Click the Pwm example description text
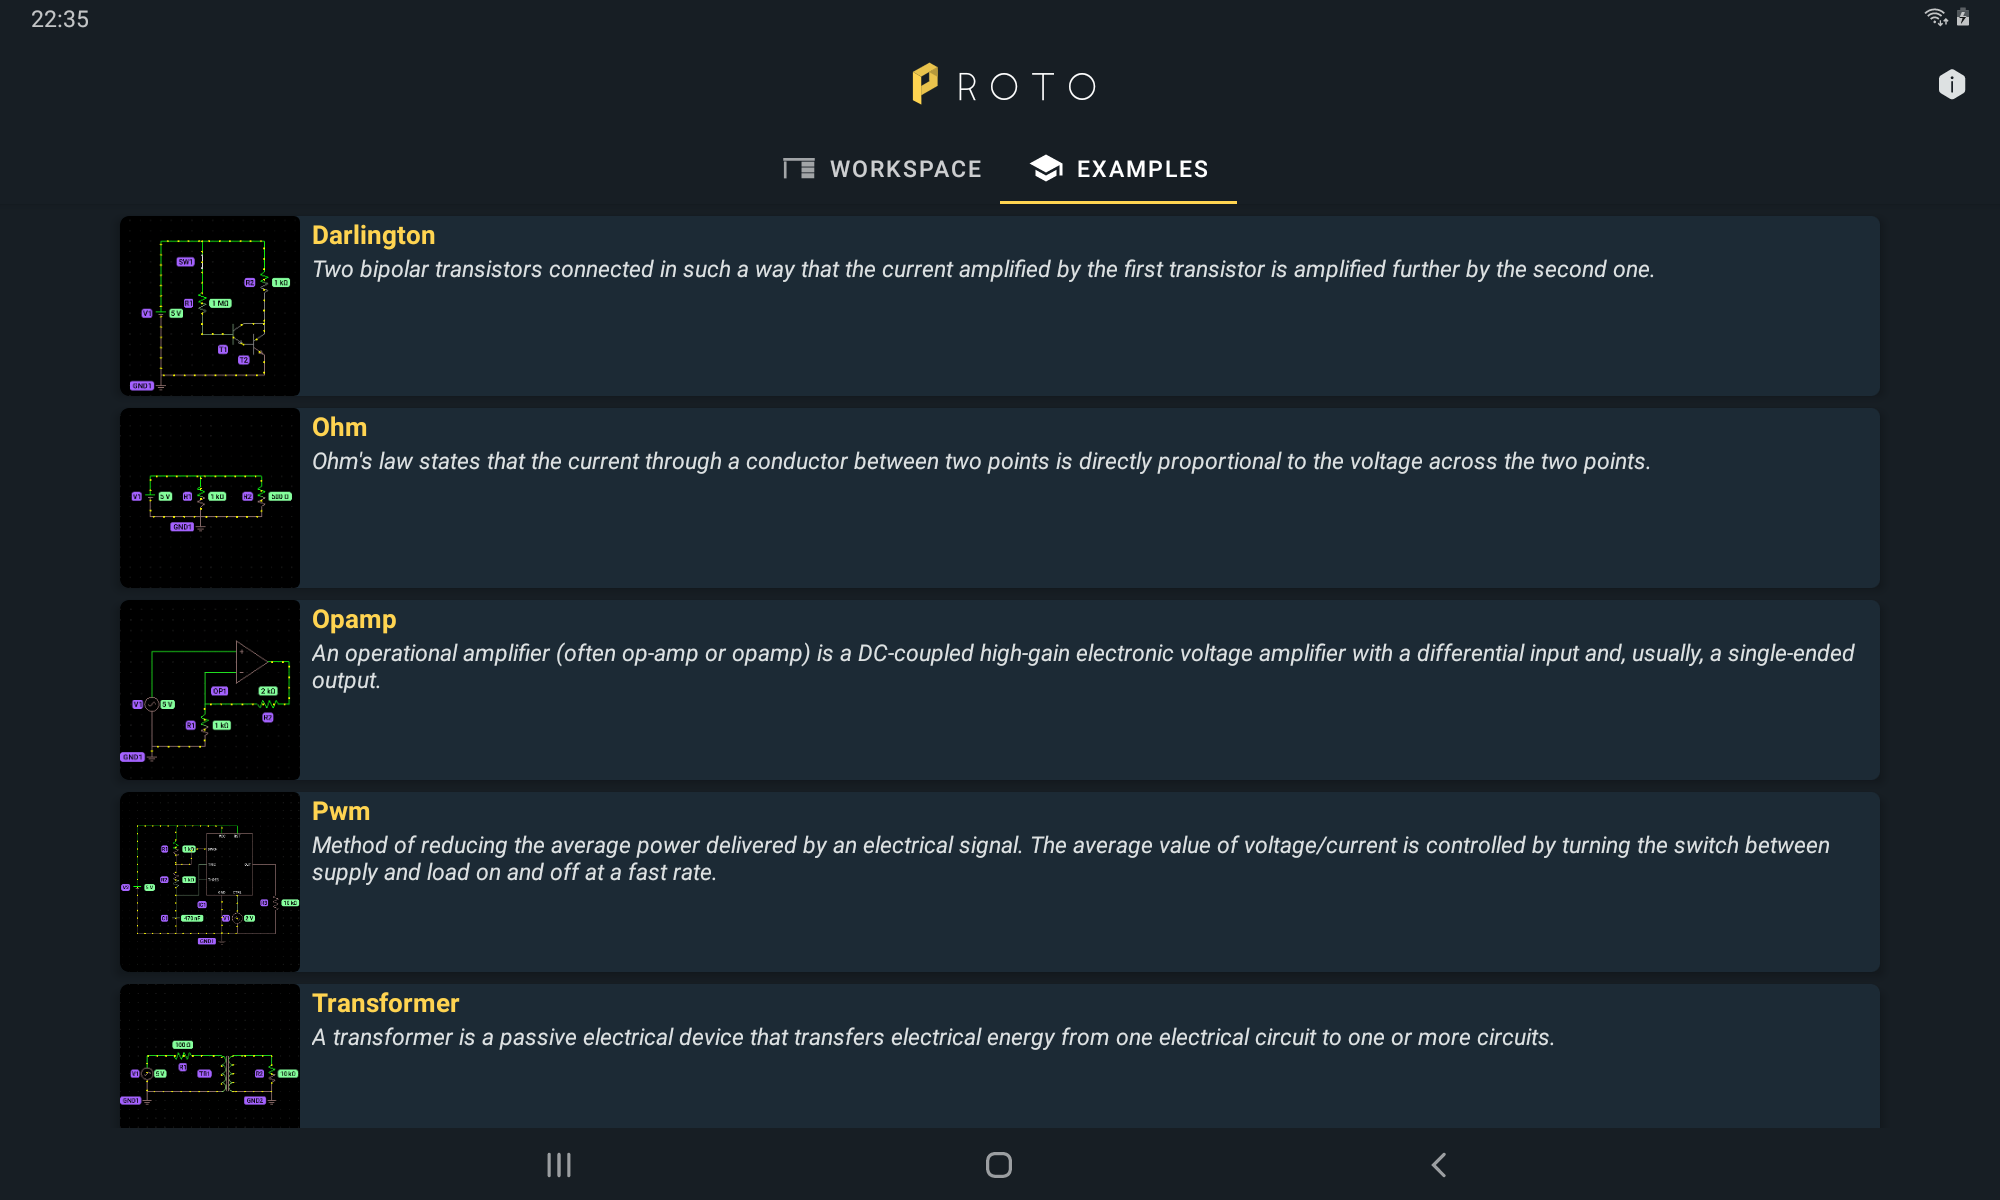 tap(1071, 859)
